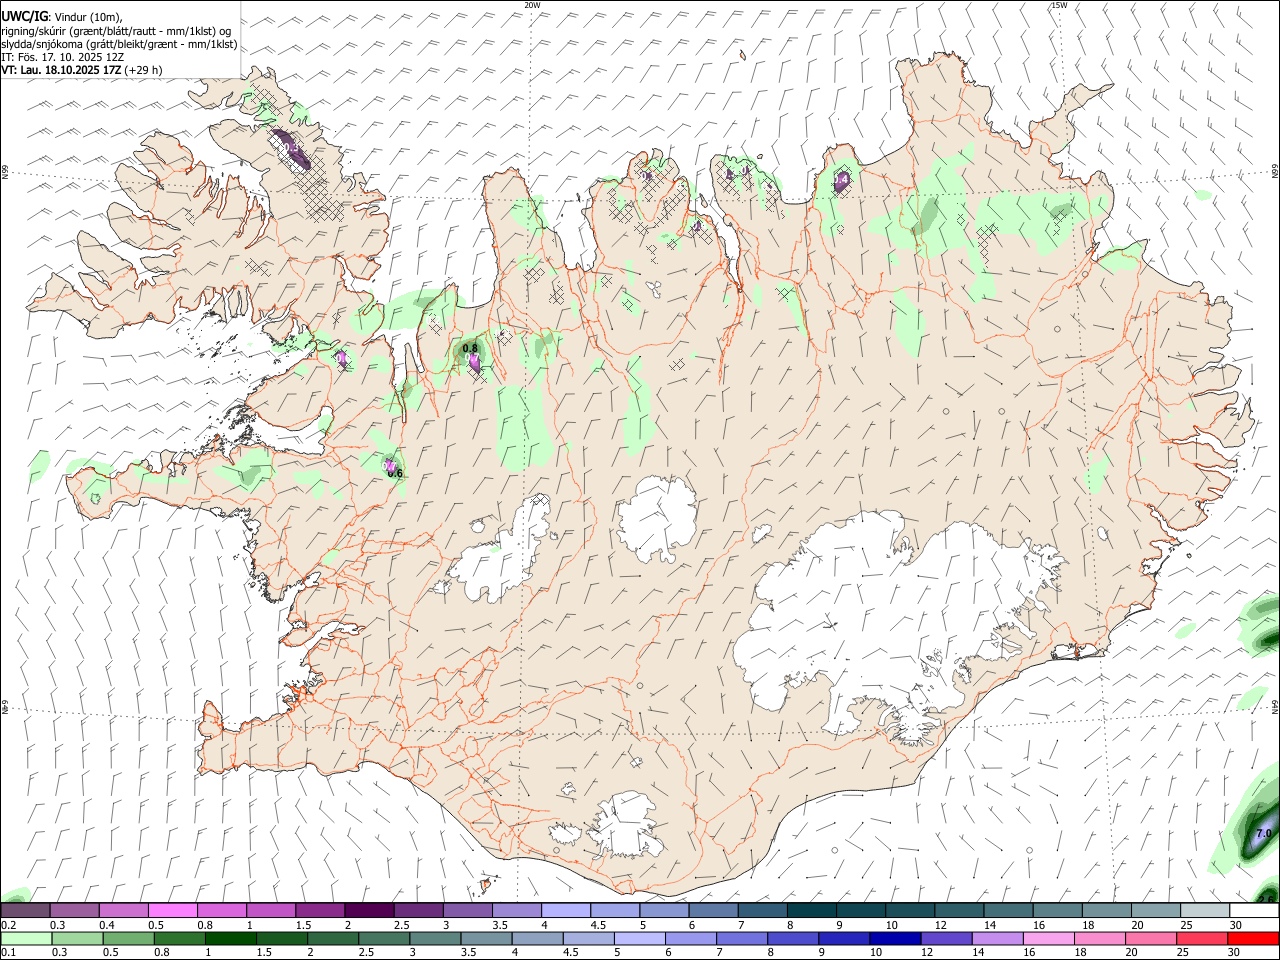Pick the snow legend swatch starting at 0.2
Image resolution: width=1280 pixels, height=960 pixels.
pos(25,911)
